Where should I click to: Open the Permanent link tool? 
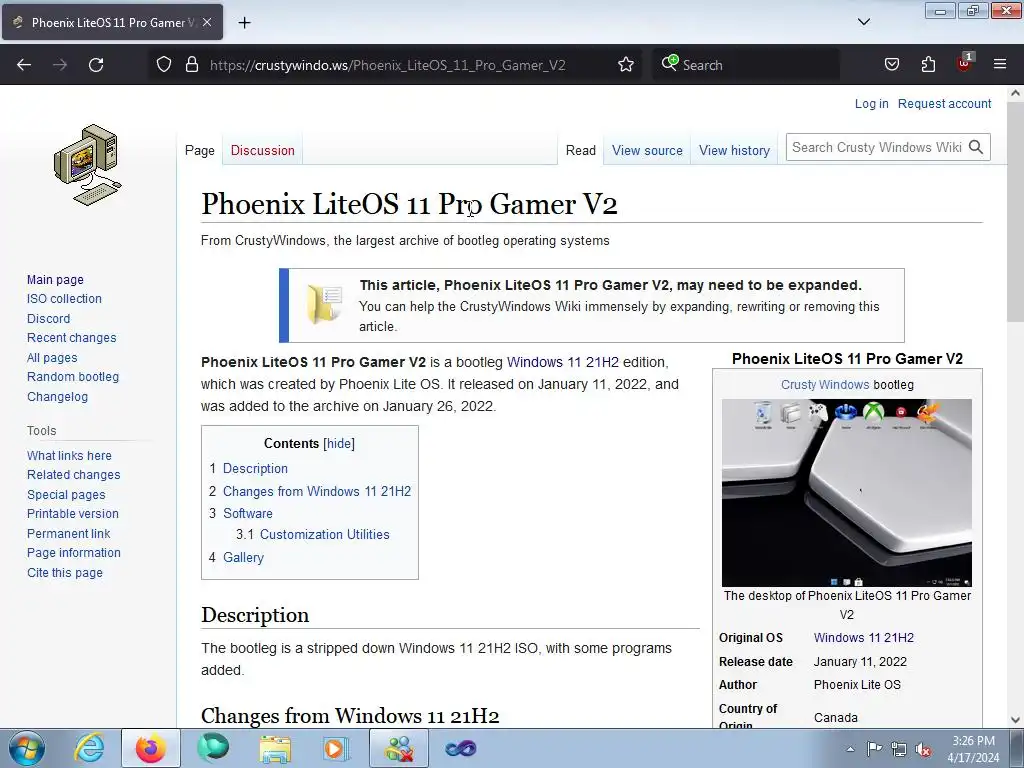pyautogui.click(x=69, y=534)
